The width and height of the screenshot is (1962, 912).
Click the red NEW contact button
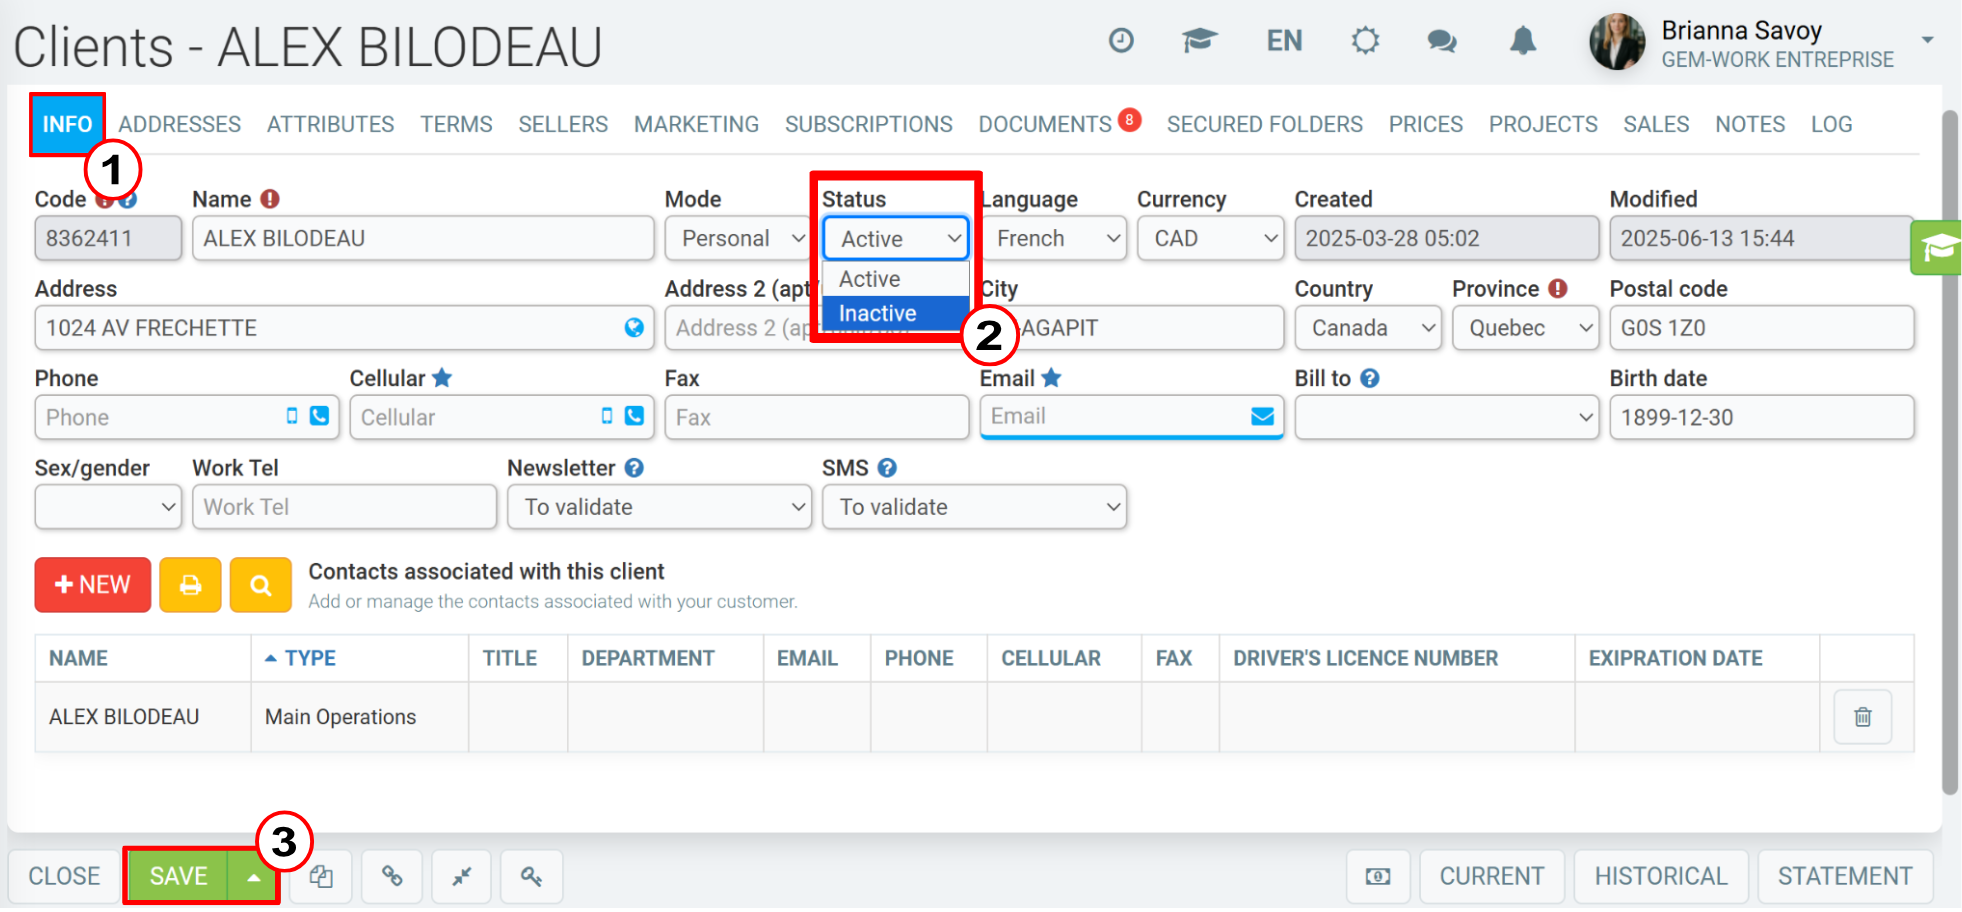(x=92, y=585)
